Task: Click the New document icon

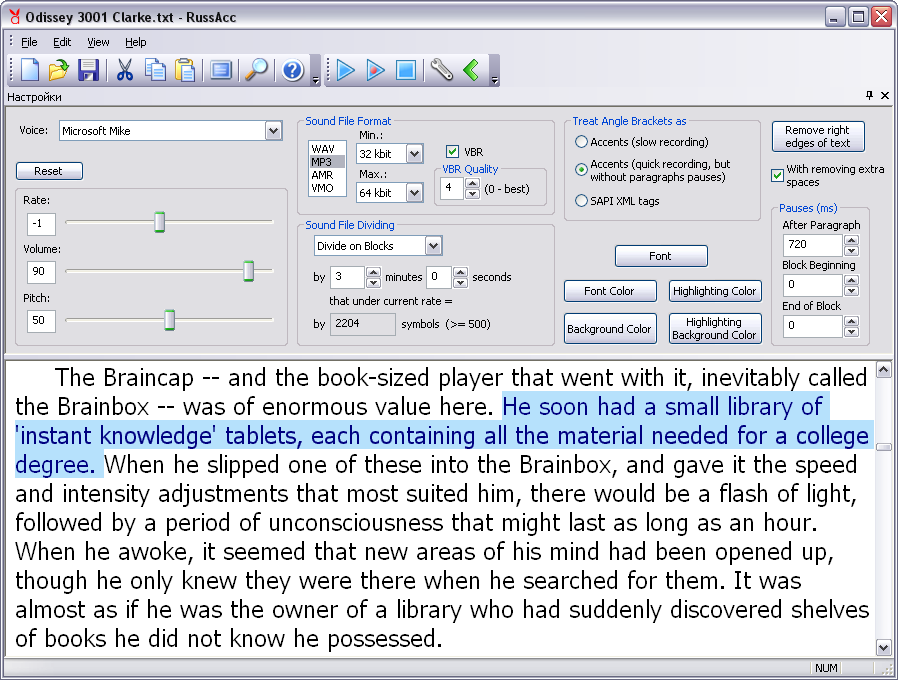Action: pyautogui.click(x=30, y=70)
